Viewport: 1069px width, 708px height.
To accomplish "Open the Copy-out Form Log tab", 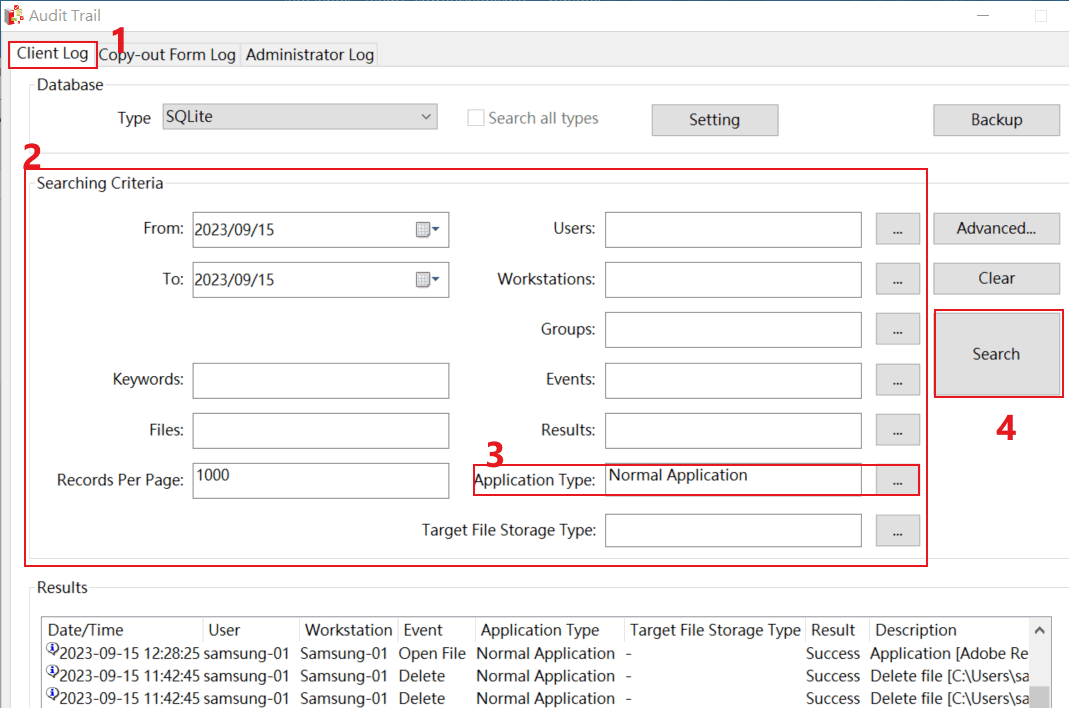I will (168, 55).
